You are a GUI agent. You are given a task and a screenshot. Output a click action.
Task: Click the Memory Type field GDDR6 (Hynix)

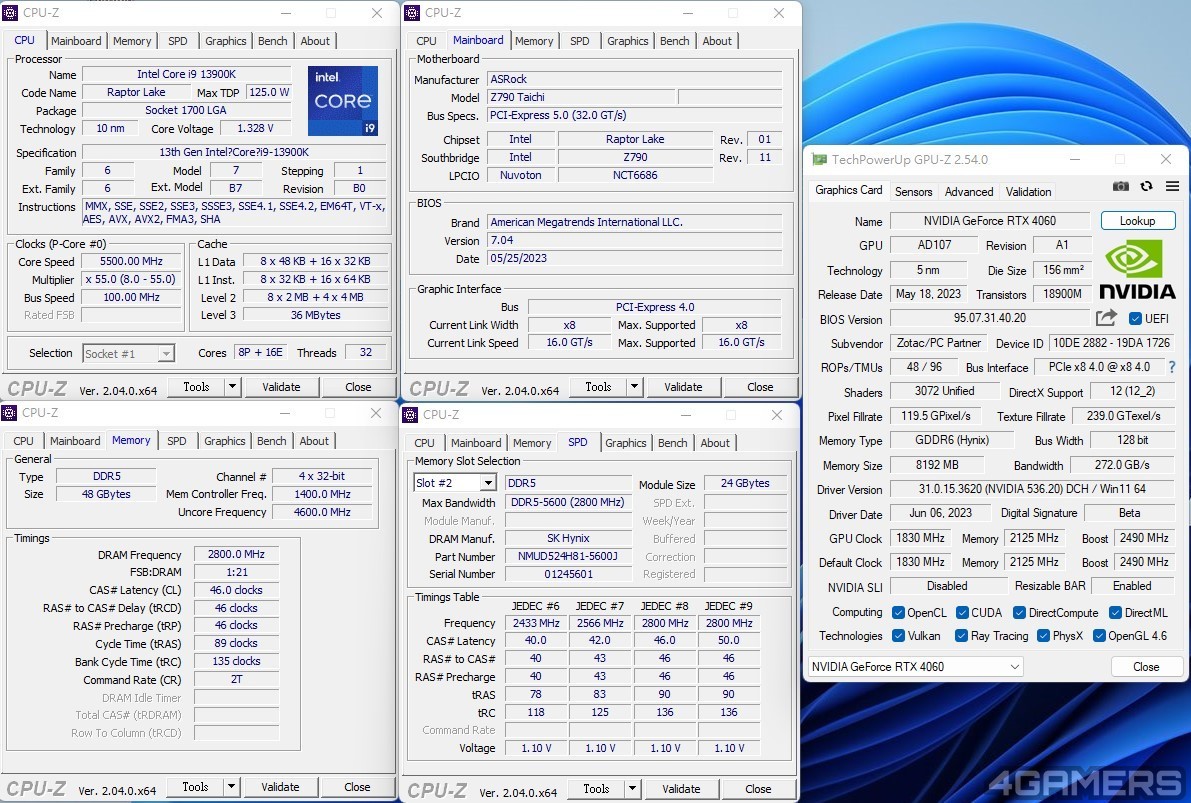(952, 440)
